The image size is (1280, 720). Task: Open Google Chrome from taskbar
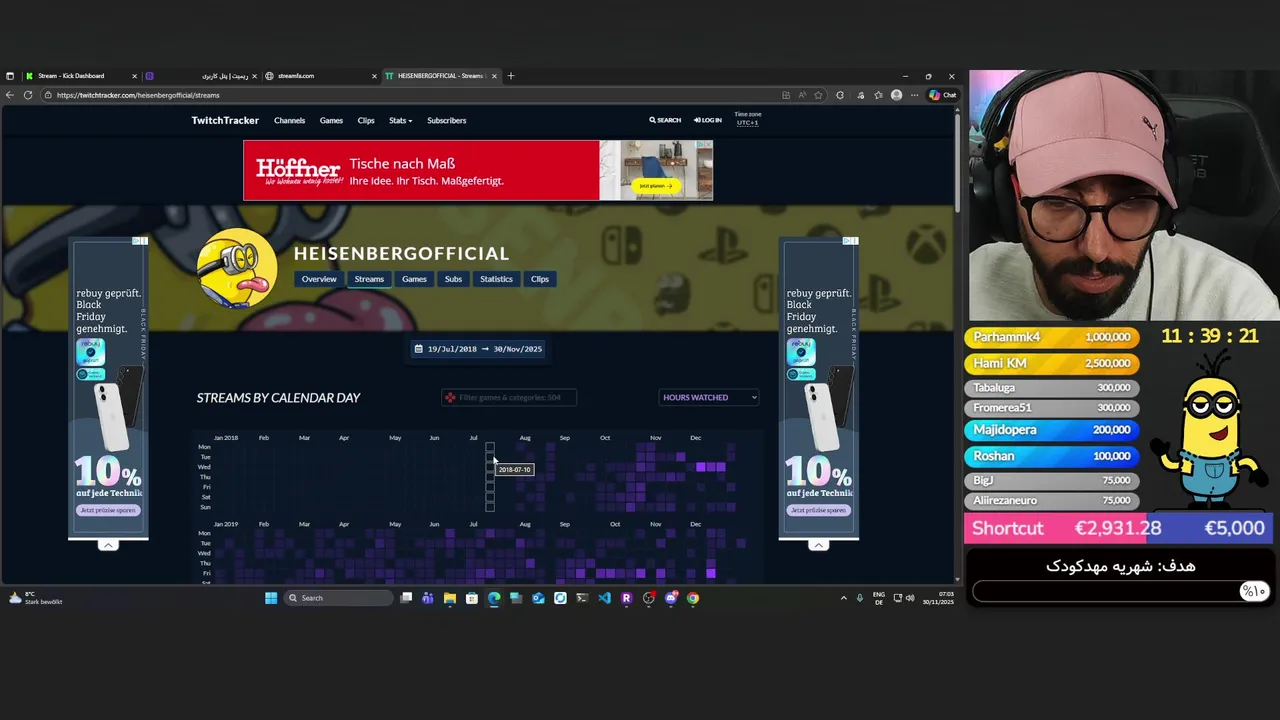pos(693,598)
